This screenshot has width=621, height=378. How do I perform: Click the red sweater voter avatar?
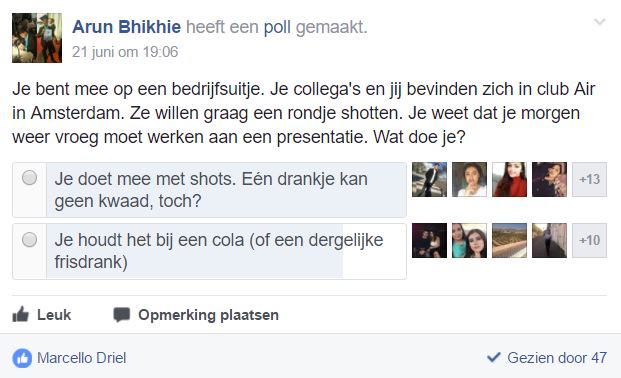pyautogui.click(x=509, y=179)
